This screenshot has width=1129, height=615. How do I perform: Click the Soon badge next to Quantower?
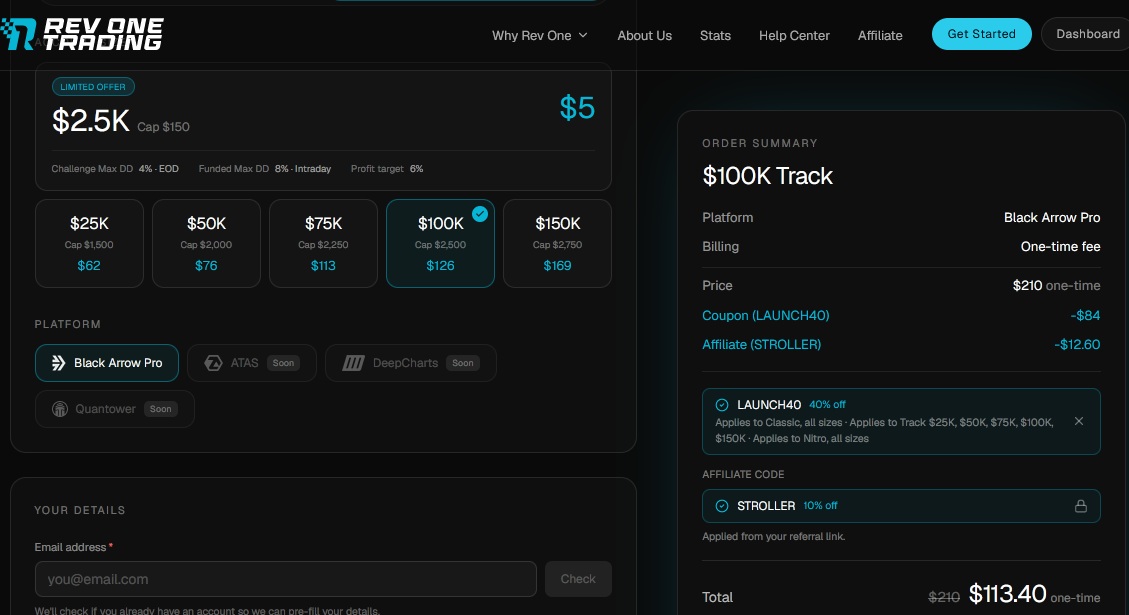pyautogui.click(x=161, y=409)
